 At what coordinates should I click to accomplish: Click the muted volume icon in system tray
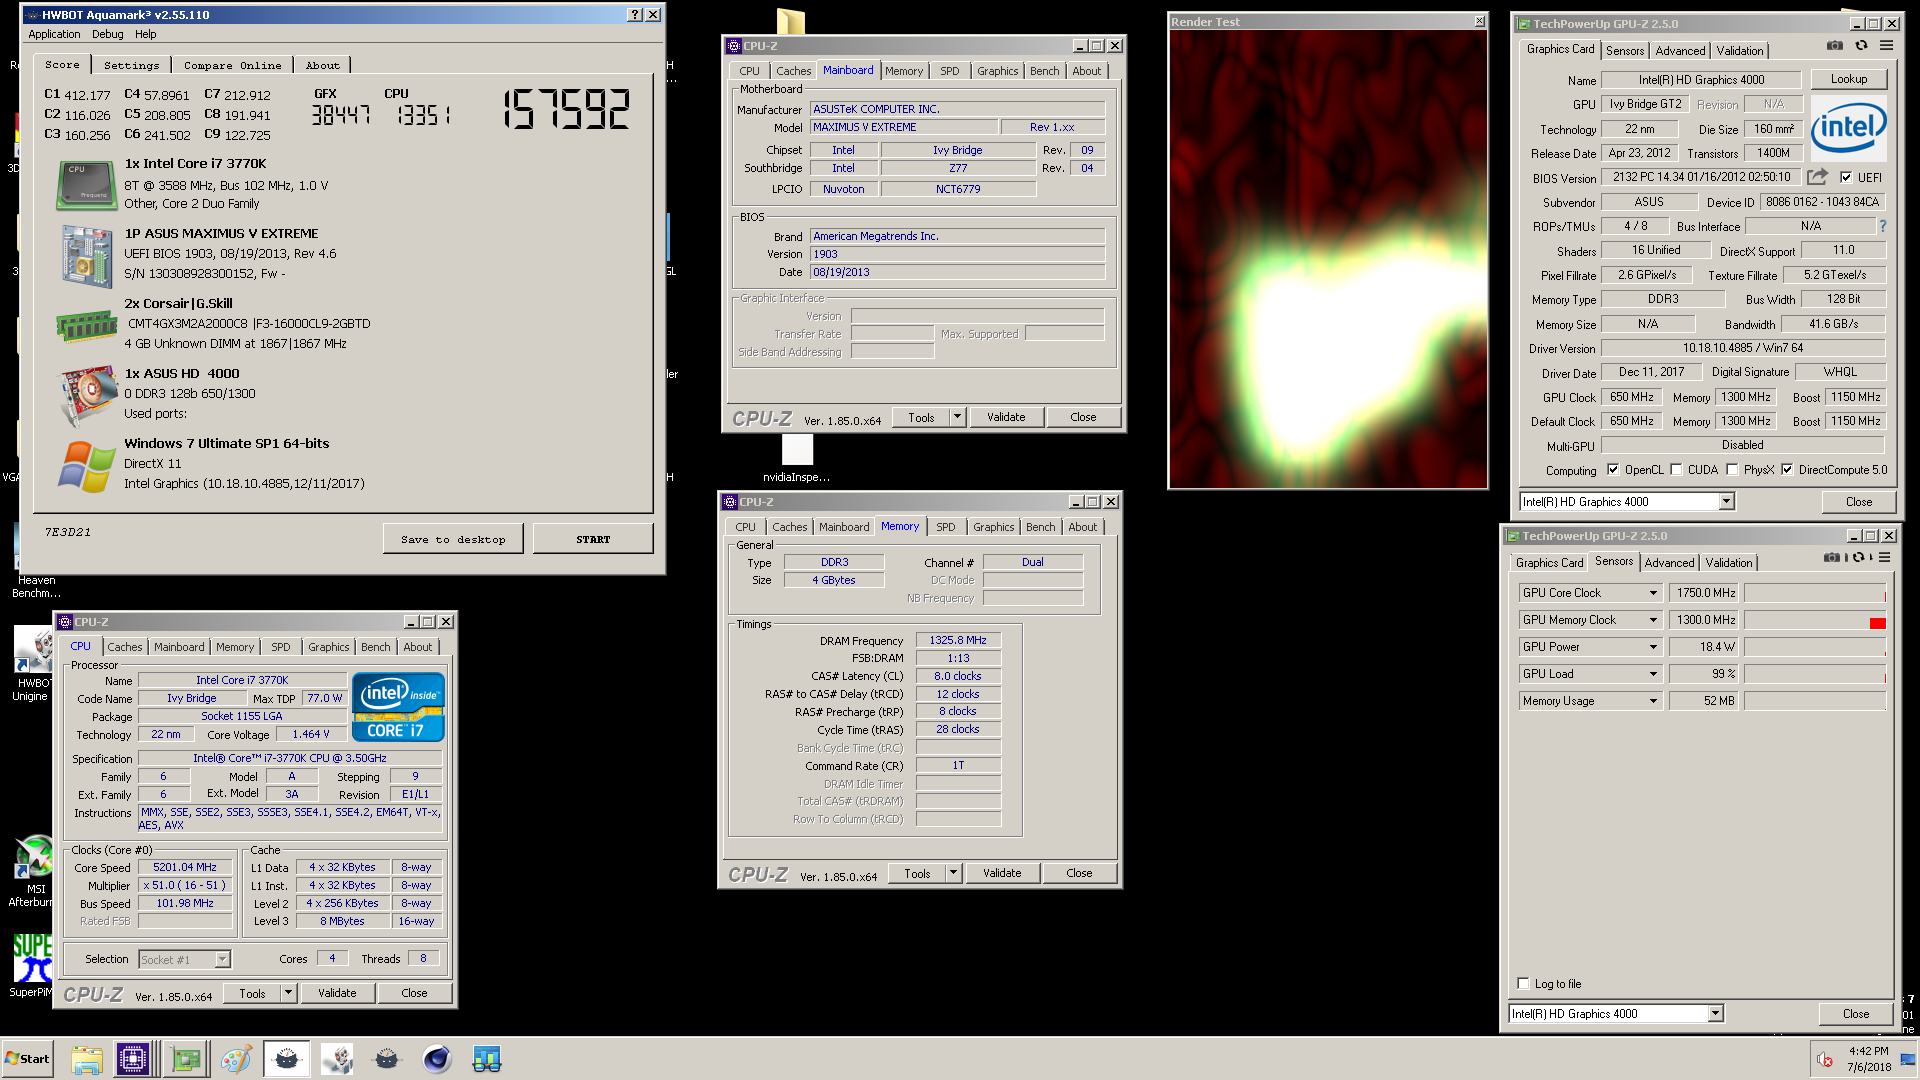(1825, 1059)
